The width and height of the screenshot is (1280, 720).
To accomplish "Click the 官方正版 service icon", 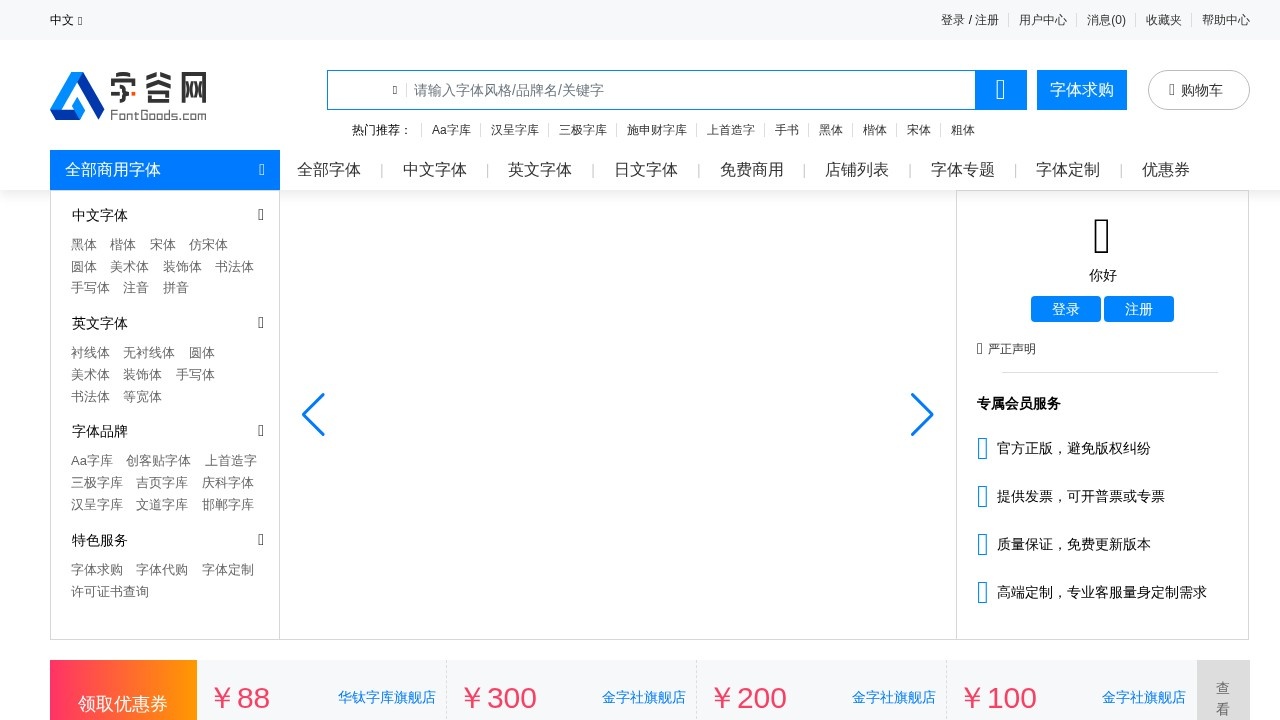I will pos(982,448).
